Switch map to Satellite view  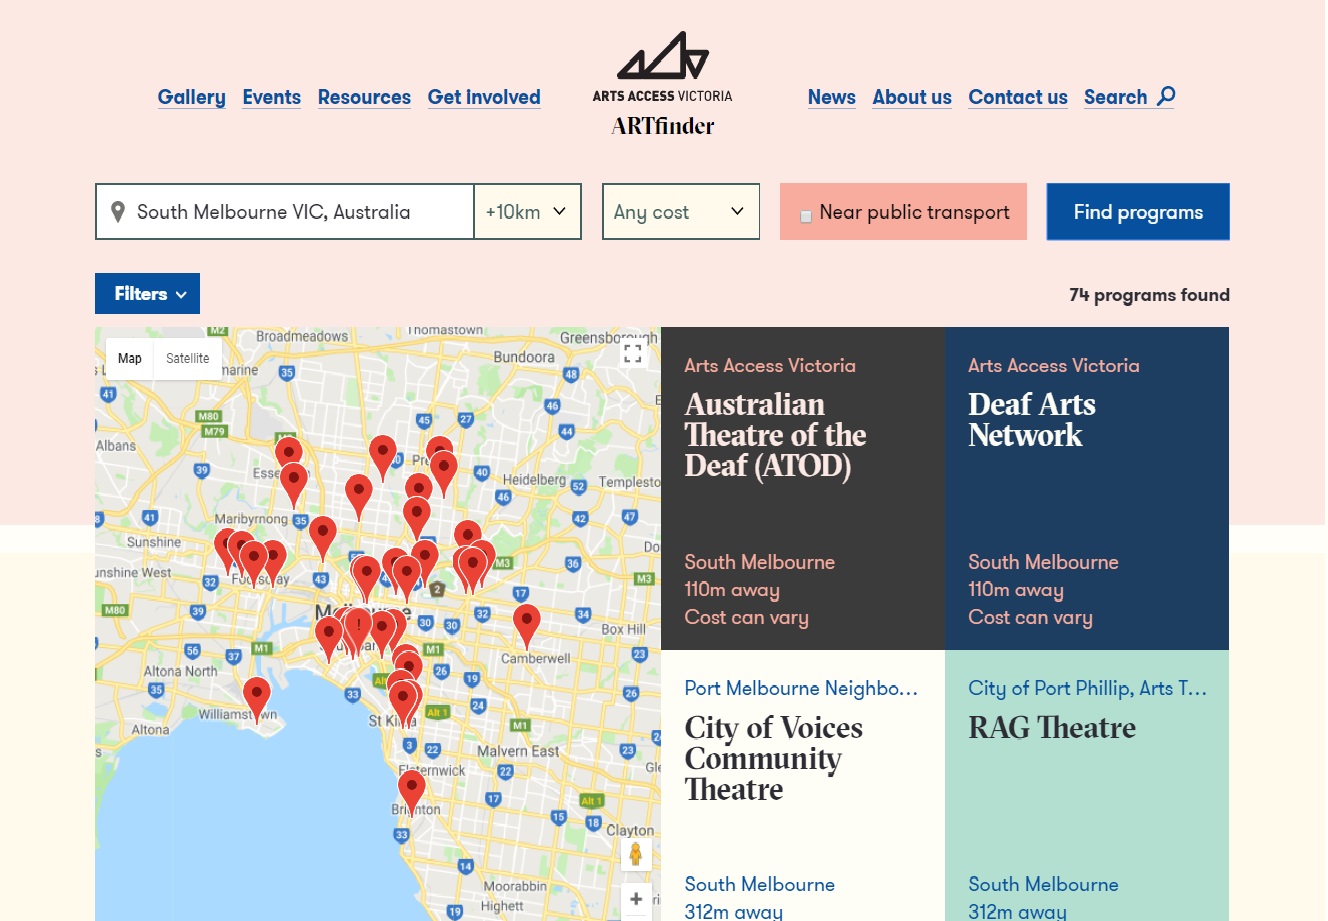tap(188, 358)
